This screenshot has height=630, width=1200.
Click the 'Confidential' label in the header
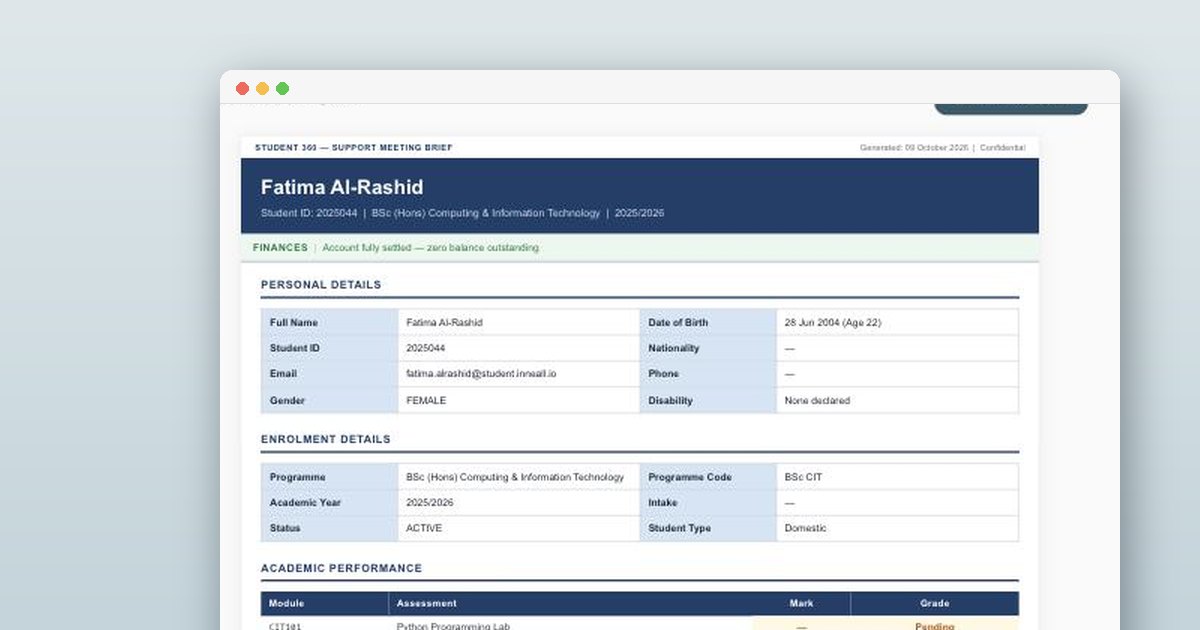tap(1002, 148)
